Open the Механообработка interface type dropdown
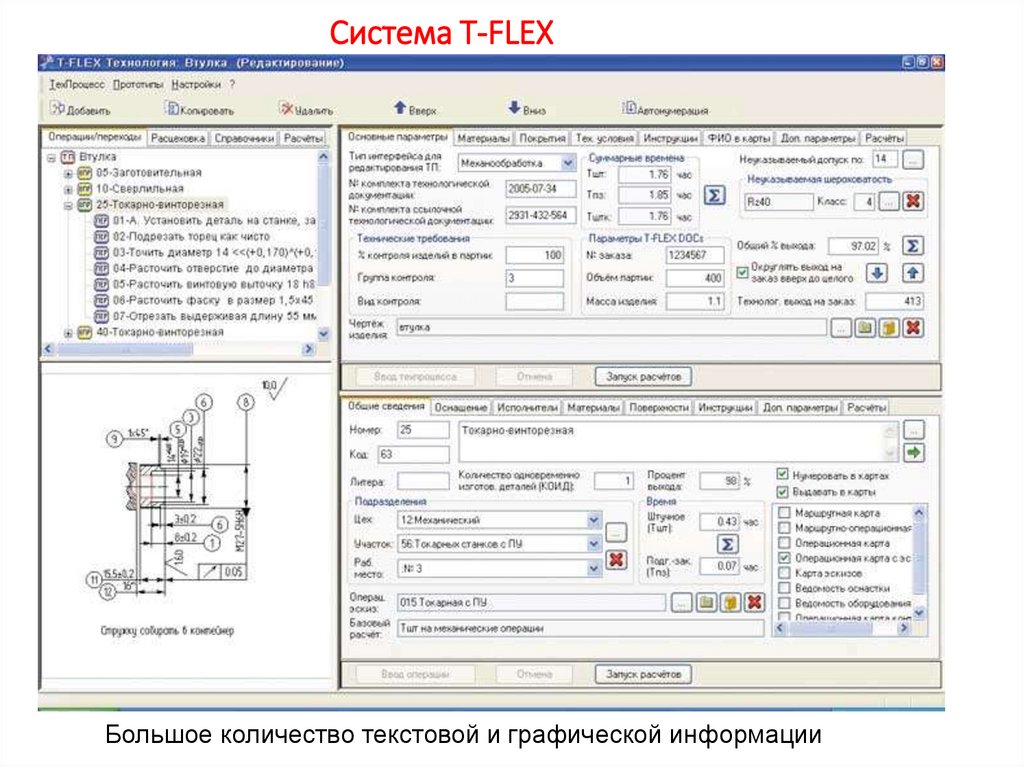The width and height of the screenshot is (1024, 767). [568, 163]
